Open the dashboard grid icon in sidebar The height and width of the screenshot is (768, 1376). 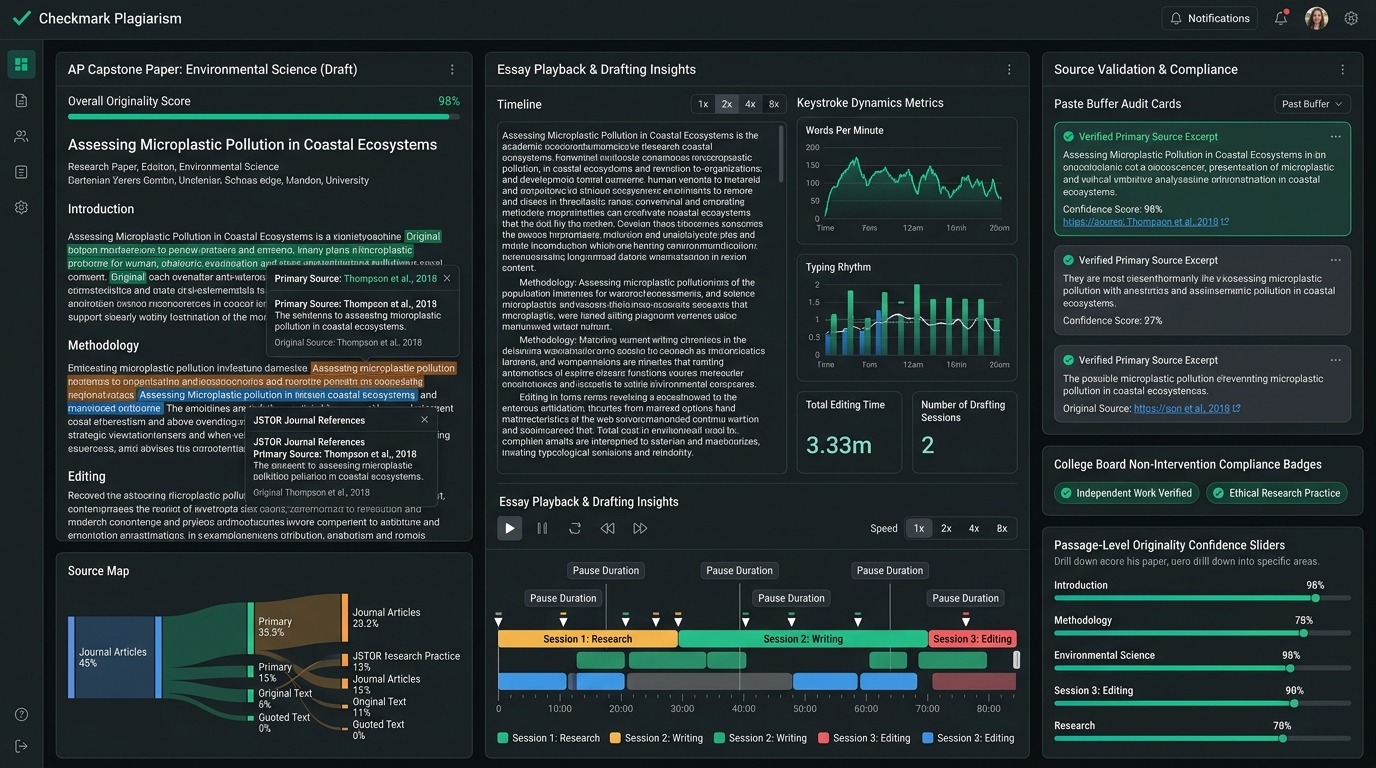[x=21, y=65]
